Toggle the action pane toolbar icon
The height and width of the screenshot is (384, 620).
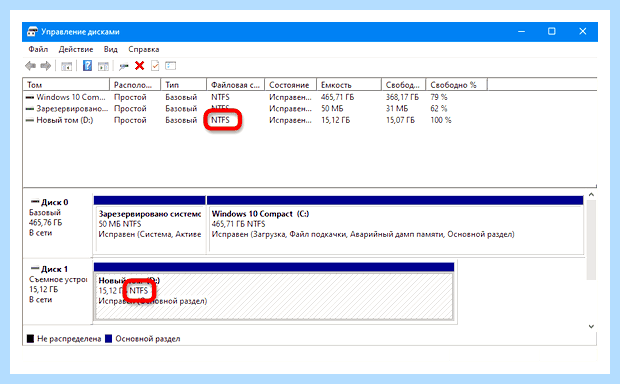coord(103,66)
